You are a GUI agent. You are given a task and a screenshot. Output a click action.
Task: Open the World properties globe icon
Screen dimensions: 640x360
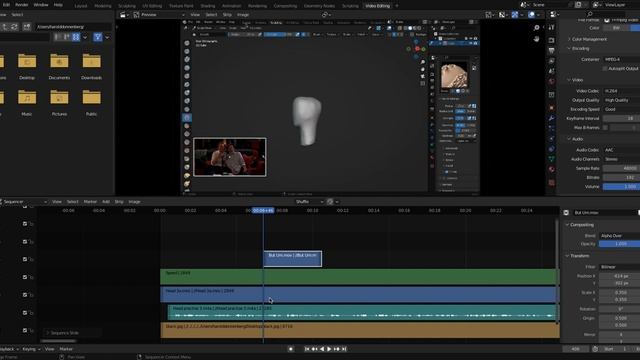551,81
